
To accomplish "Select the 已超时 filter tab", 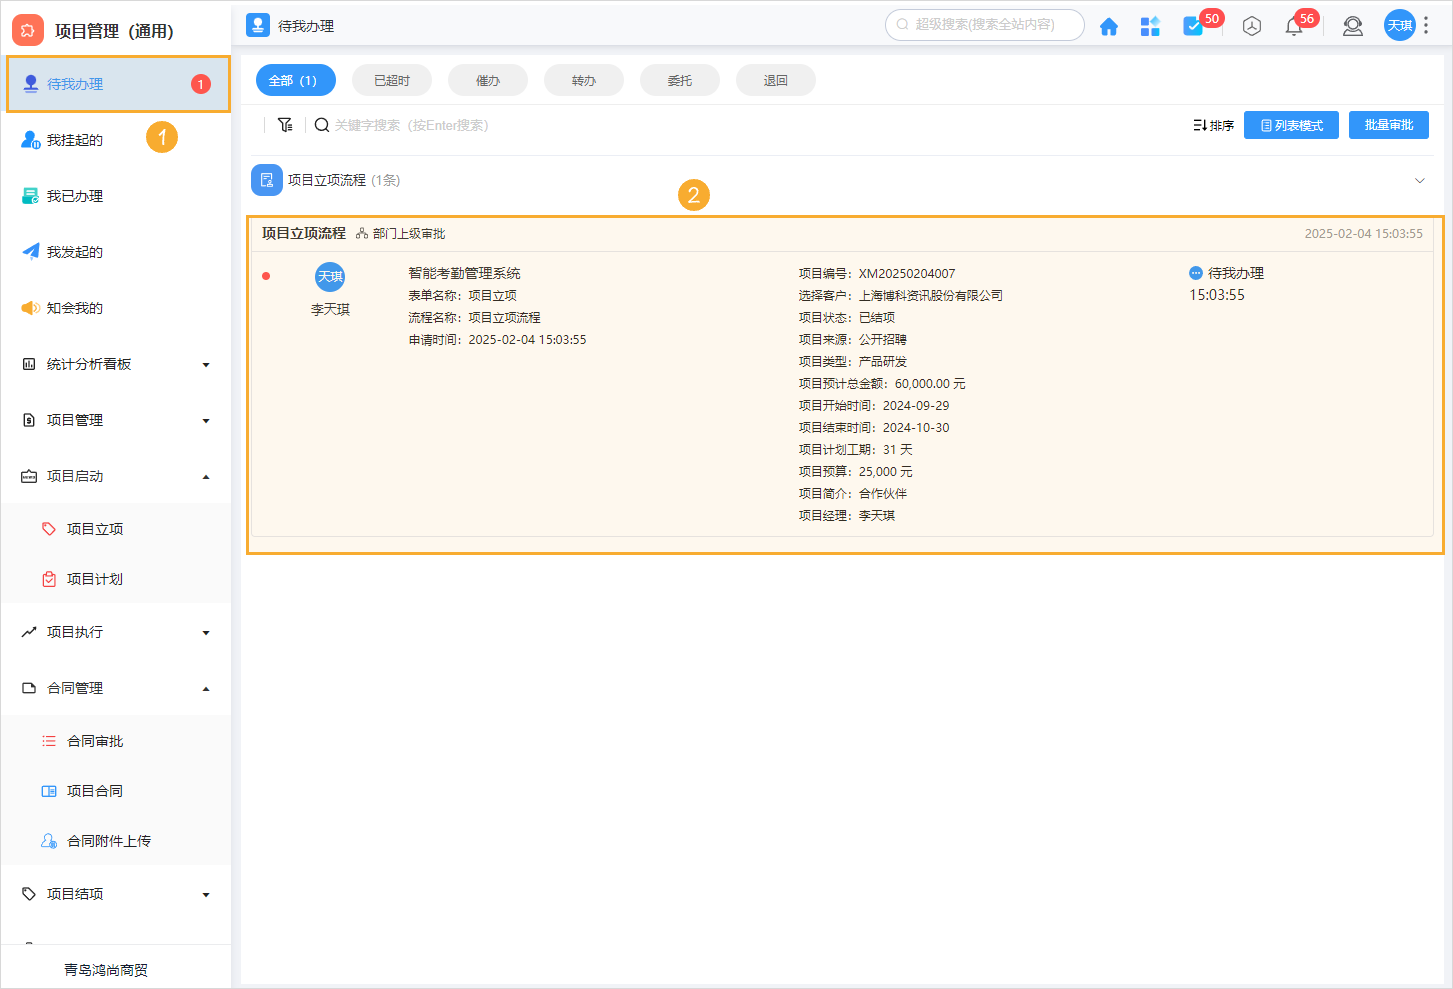I will pos(391,79).
